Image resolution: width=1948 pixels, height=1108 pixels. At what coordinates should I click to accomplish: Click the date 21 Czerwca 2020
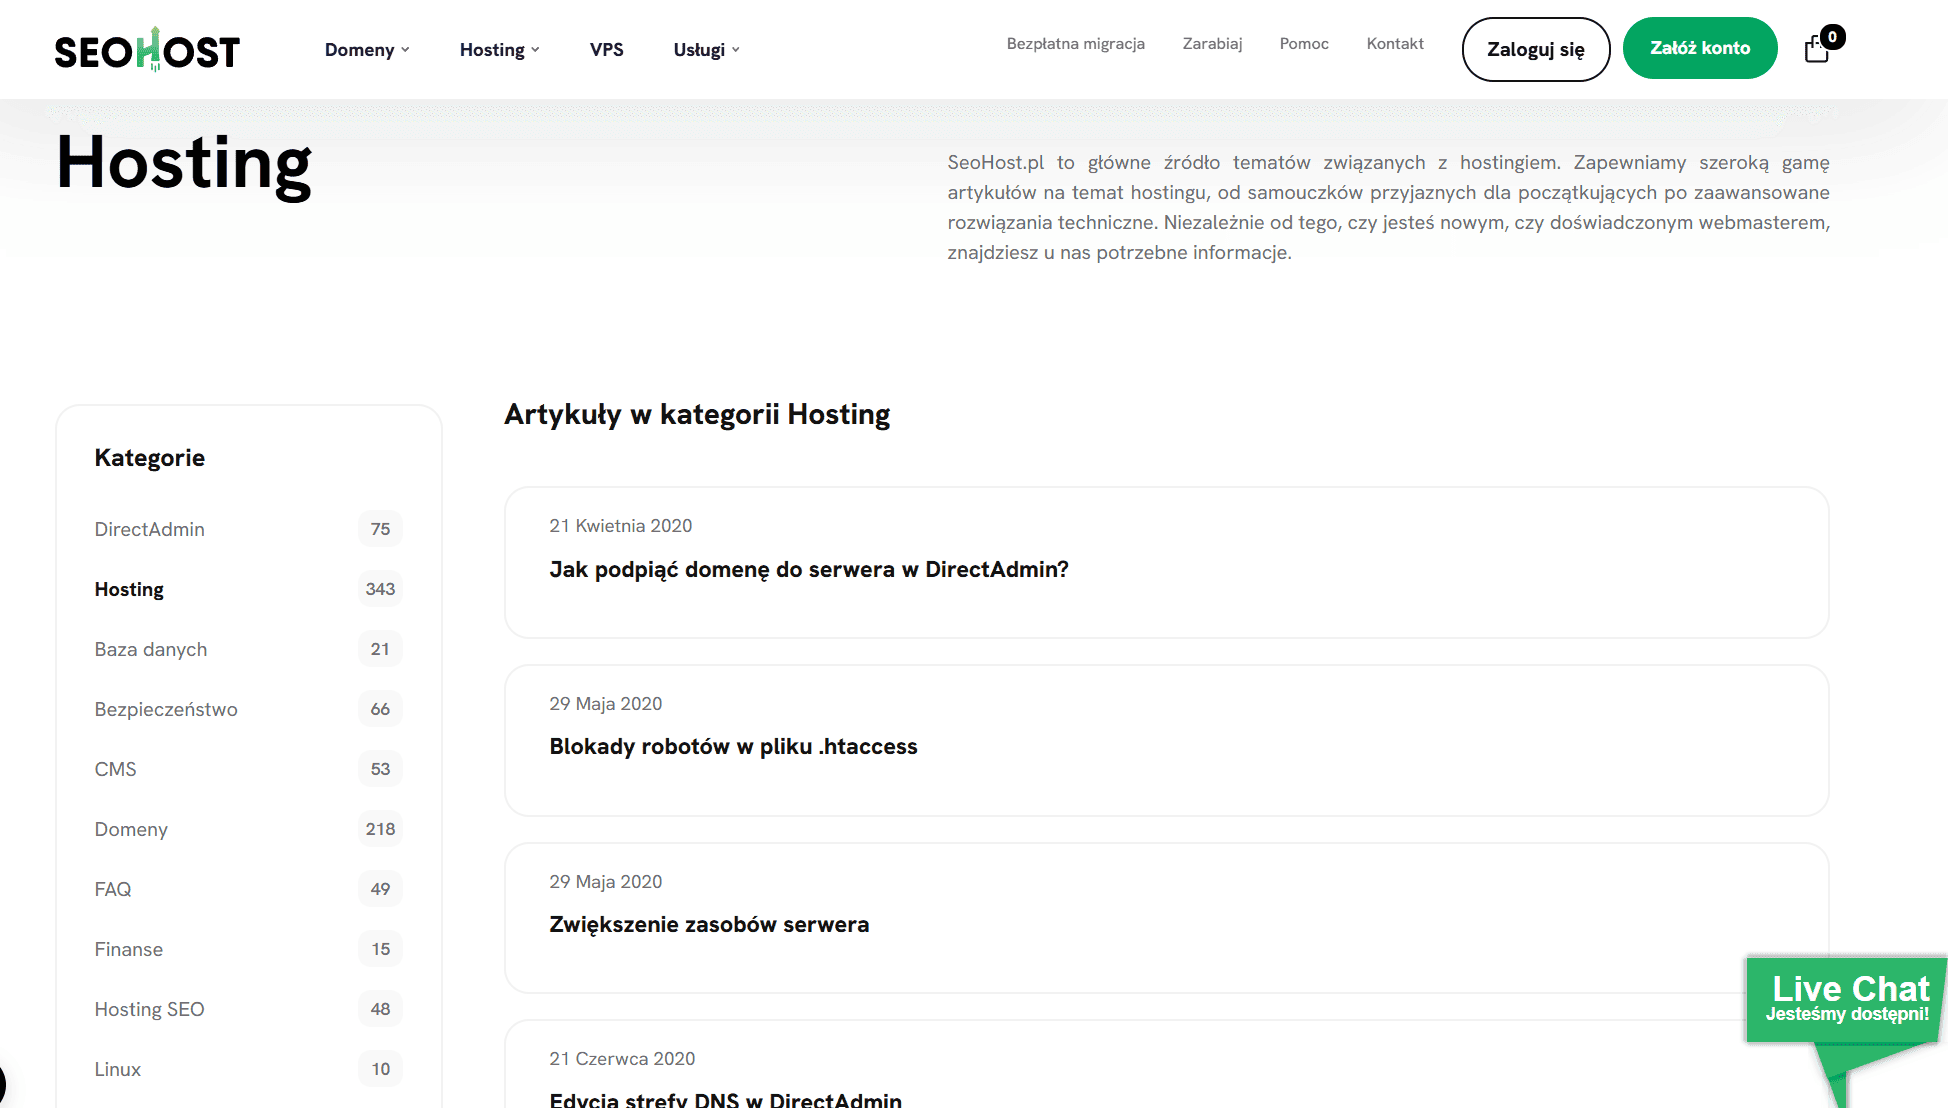[622, 1059]
